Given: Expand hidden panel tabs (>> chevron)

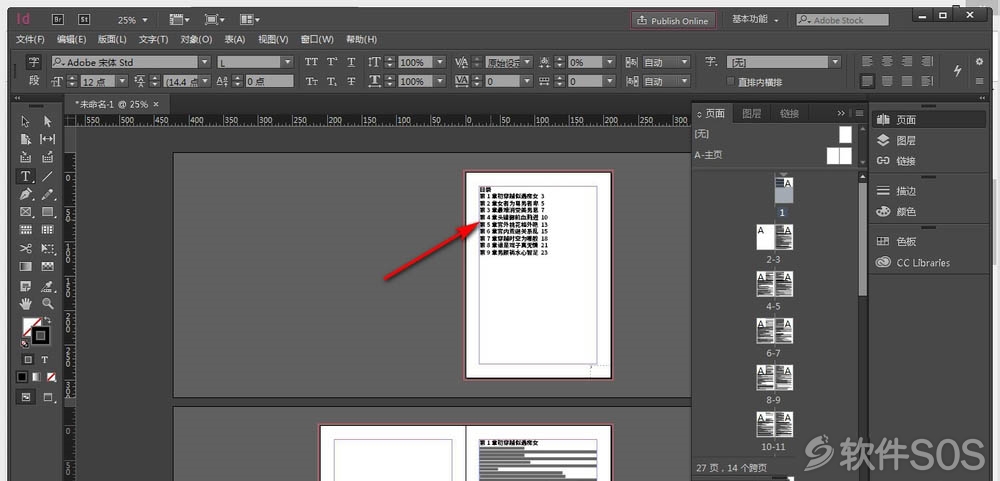Looking at the screenshot, I should (841, 113).
